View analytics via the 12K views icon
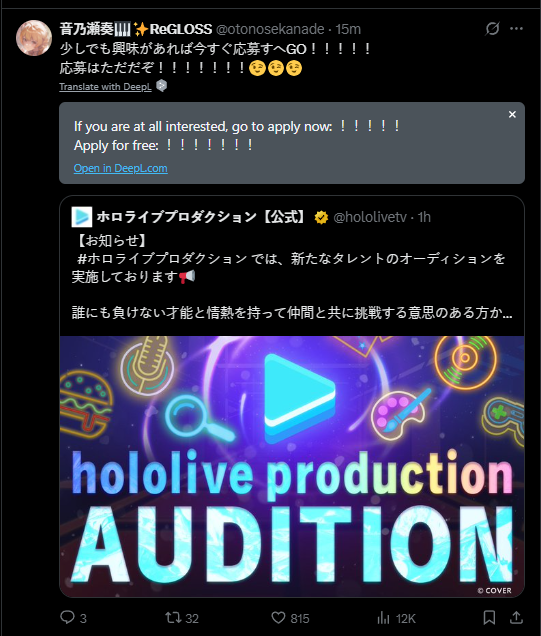541x636 pixels. [383, 618]
